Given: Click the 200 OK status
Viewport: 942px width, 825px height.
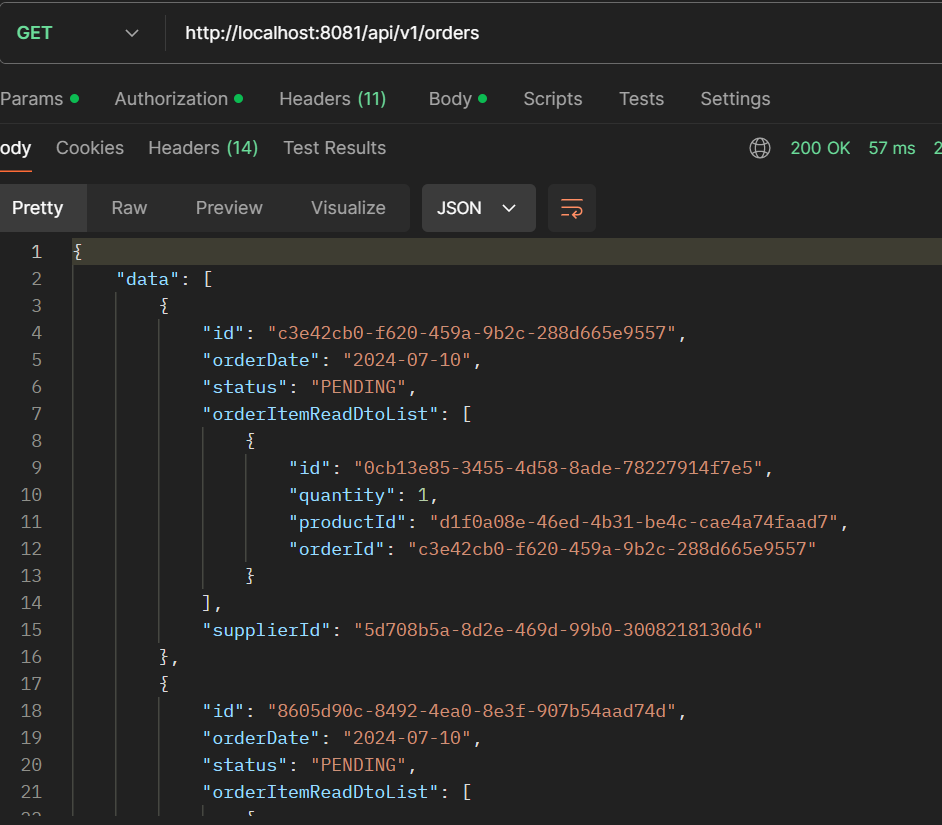Looking at the screenshot, I should pos(820,148).
